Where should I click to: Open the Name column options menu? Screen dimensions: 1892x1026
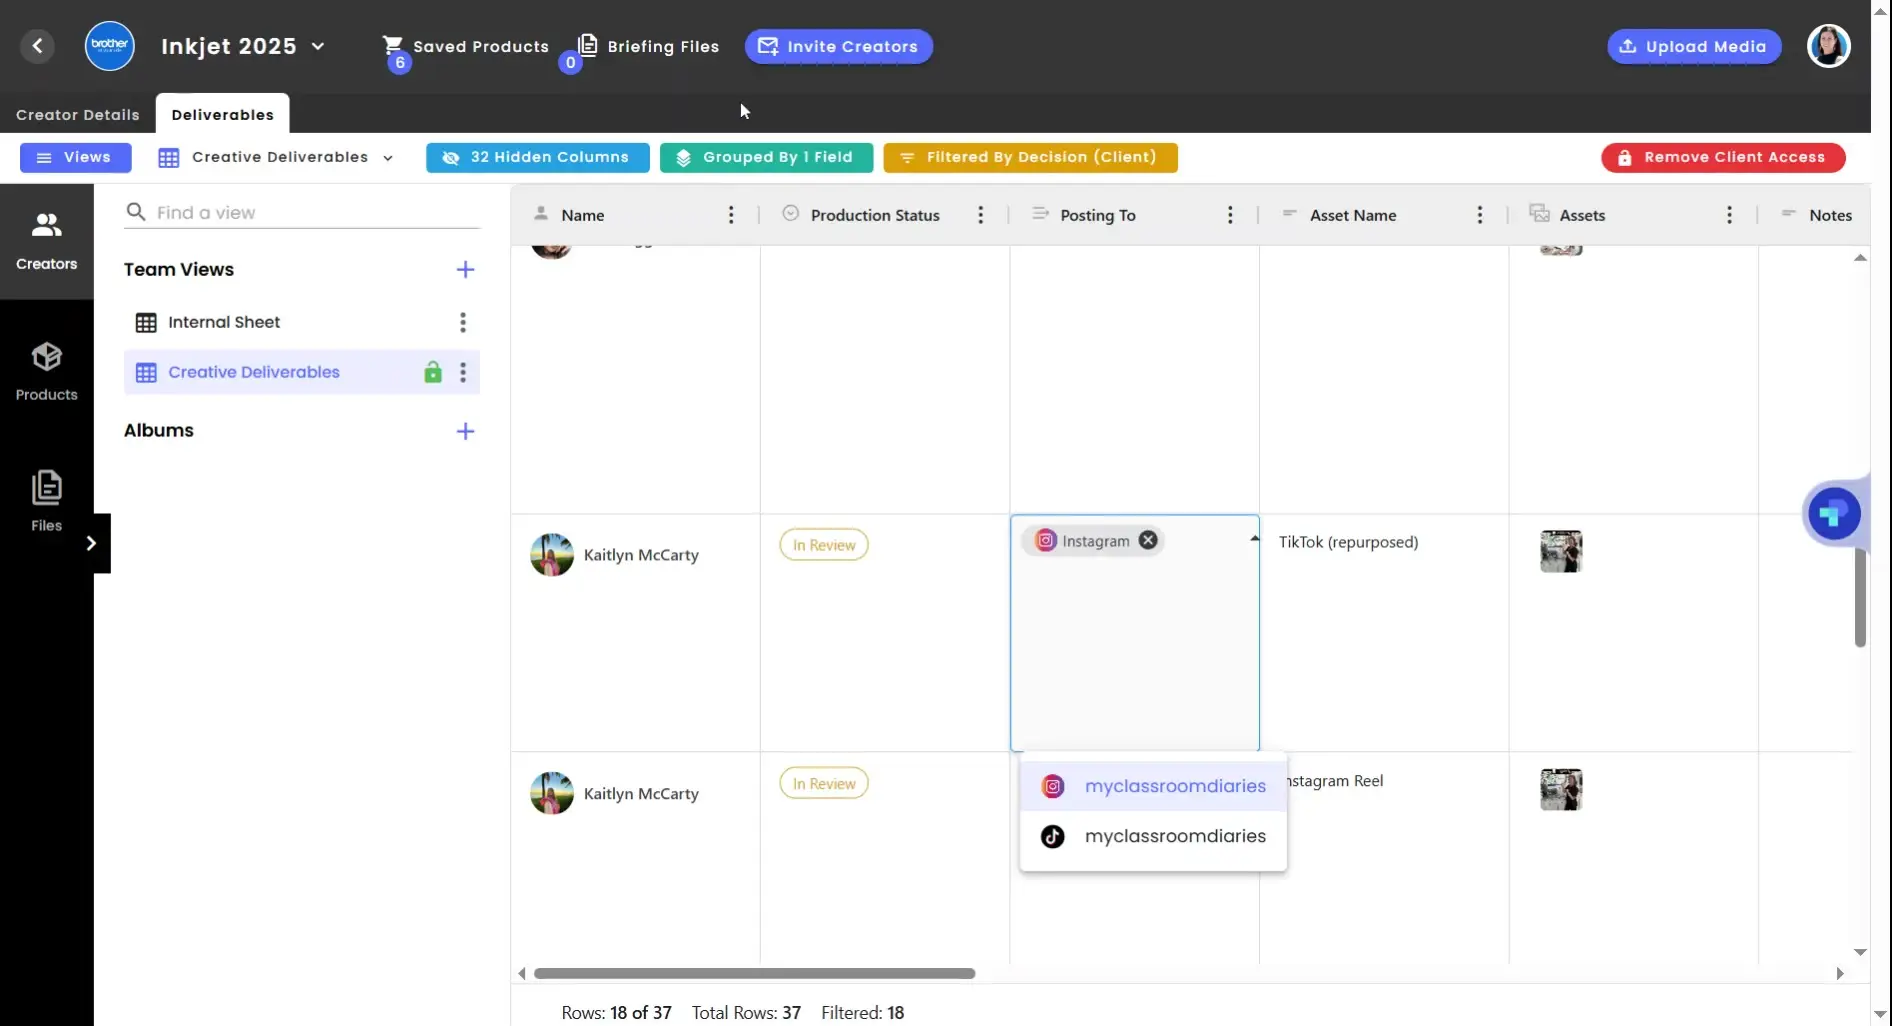(731, 214)
